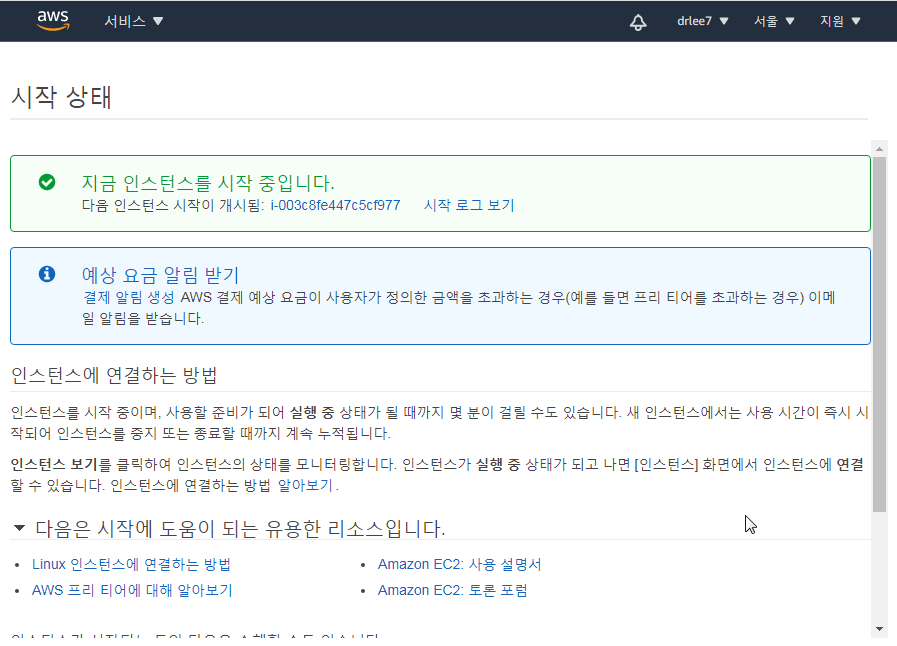897x646 pixels.
Task: Click the 시작 상태 page title
Action: pos(61,97)
